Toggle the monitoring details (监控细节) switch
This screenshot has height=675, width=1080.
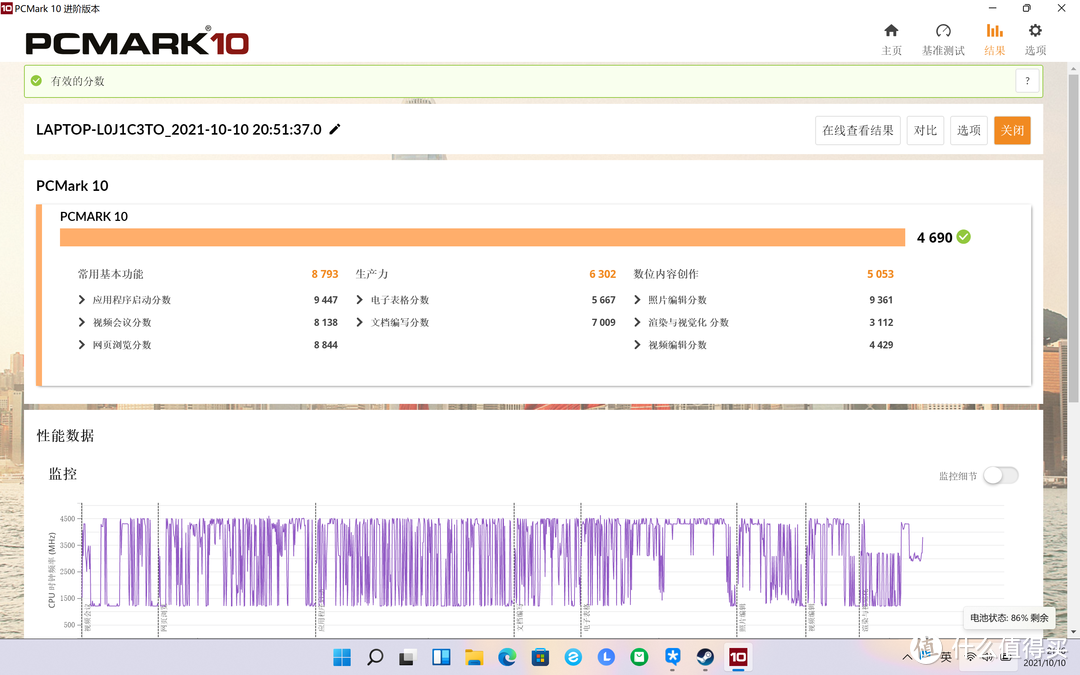click(1000, 475)
